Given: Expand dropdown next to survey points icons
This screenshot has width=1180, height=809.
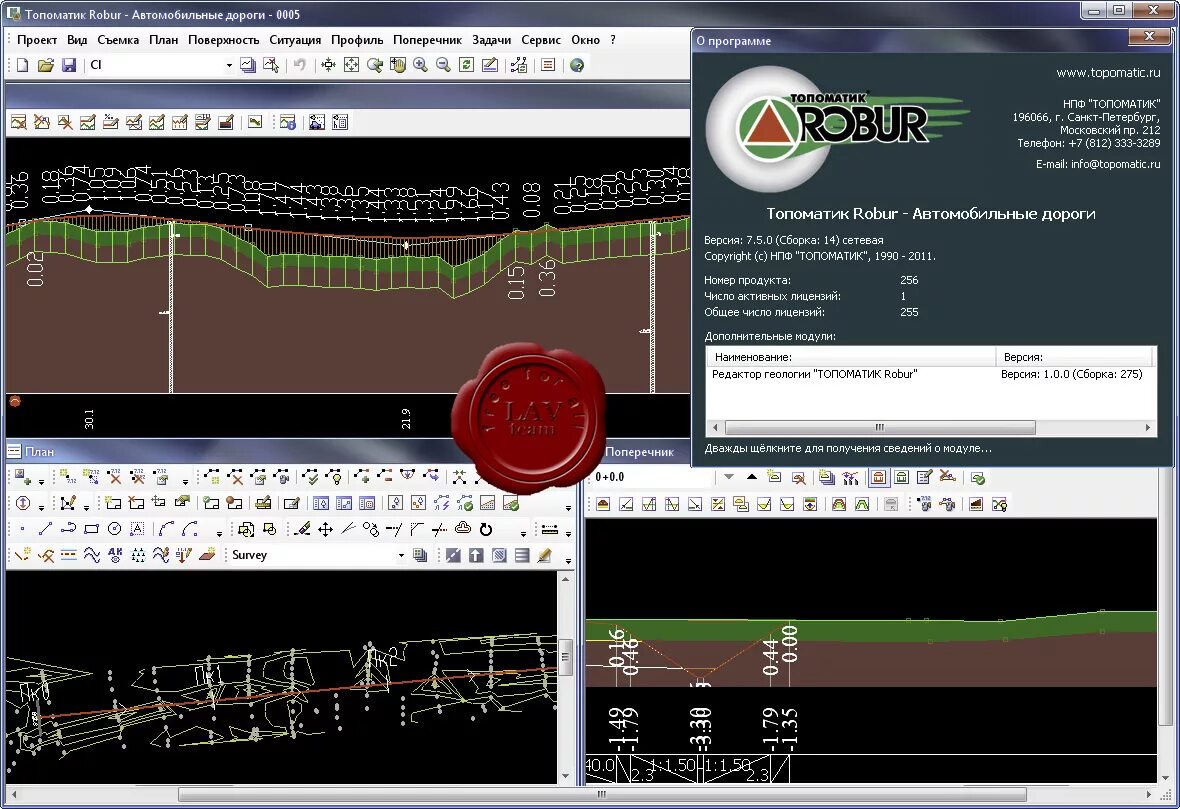Looking at the screenshot, I should click(185, 481).
